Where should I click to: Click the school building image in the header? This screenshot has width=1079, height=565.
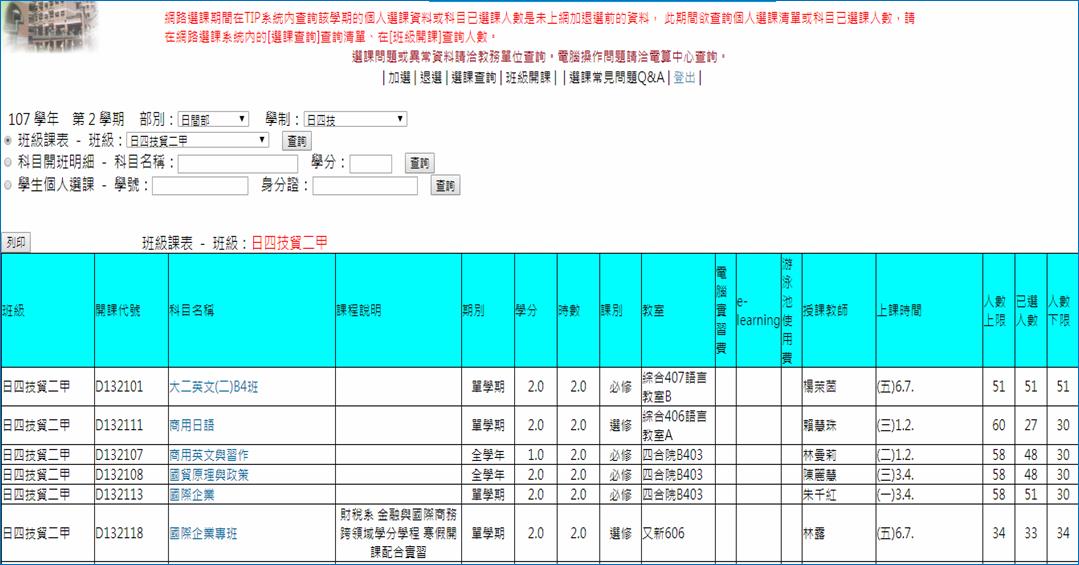pyautogui.click(x=50, y=26)
